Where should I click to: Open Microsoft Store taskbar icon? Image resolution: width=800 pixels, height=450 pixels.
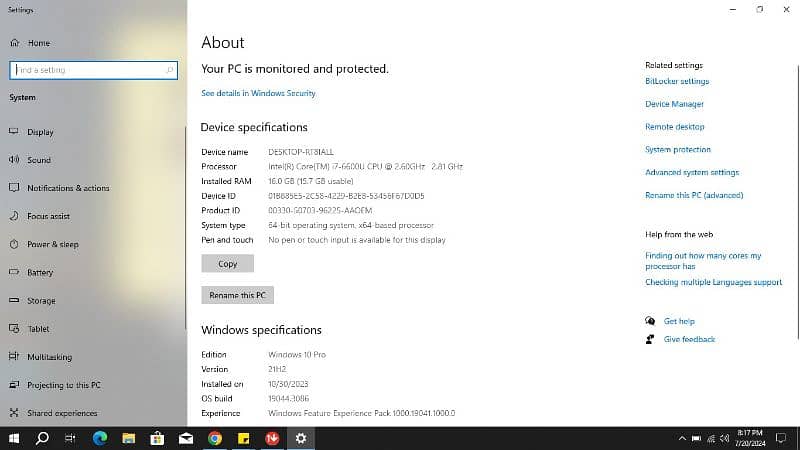(x=157, y=438)
